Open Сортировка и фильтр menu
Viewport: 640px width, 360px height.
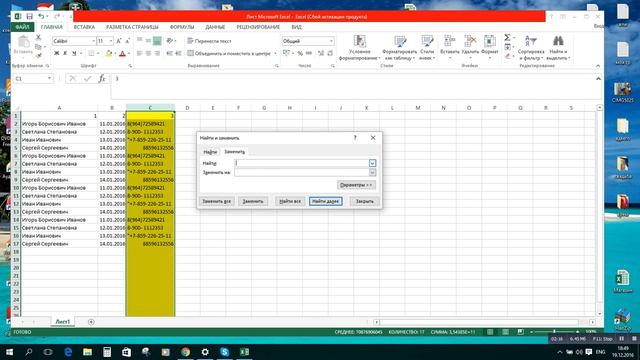[531, 47]
